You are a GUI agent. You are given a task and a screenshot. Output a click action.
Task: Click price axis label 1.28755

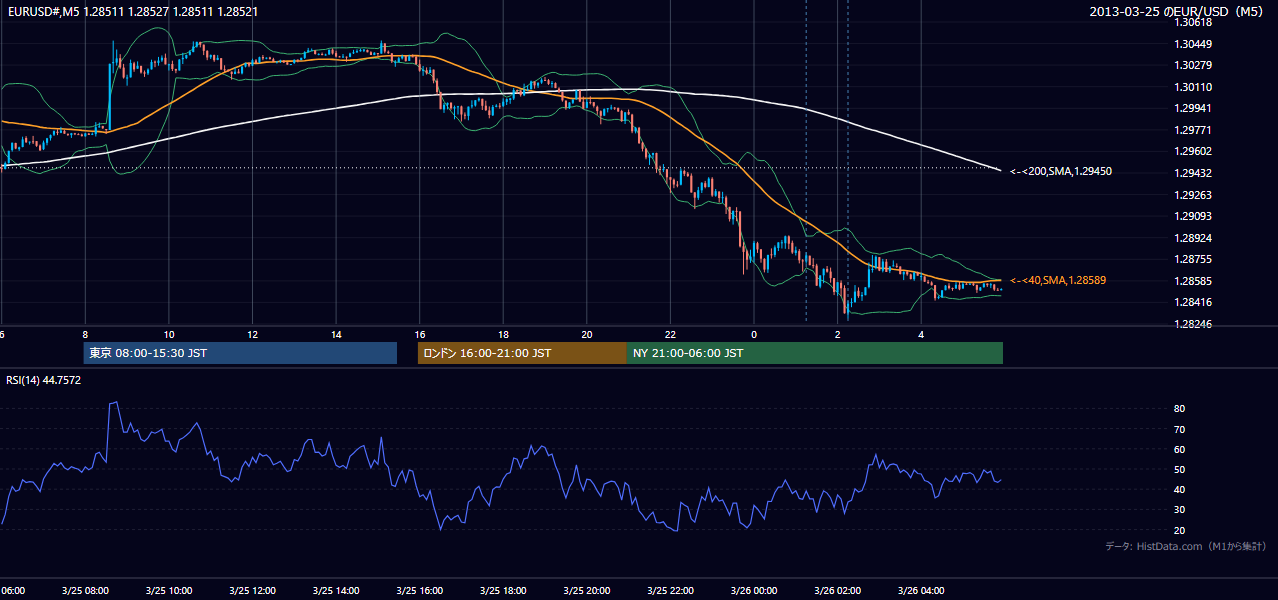(x=1194, y=259)
